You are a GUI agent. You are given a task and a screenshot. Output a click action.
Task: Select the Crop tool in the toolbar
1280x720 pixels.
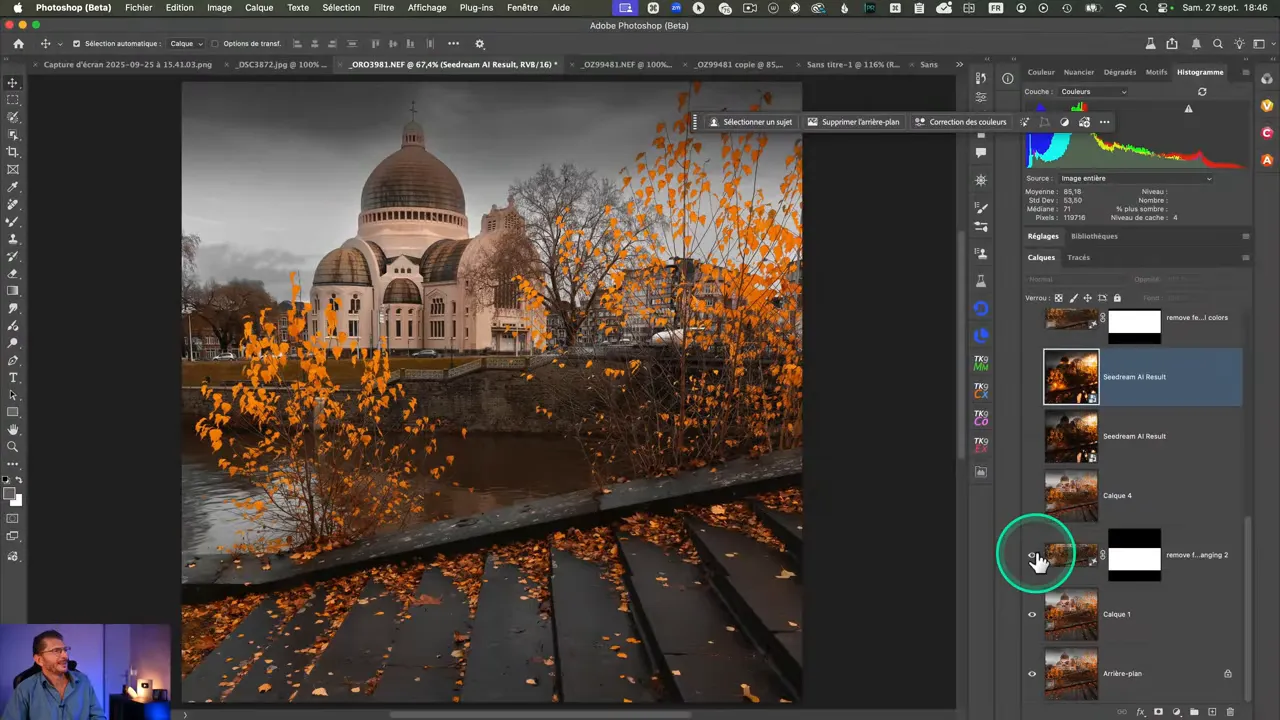[x=13, y=152]
